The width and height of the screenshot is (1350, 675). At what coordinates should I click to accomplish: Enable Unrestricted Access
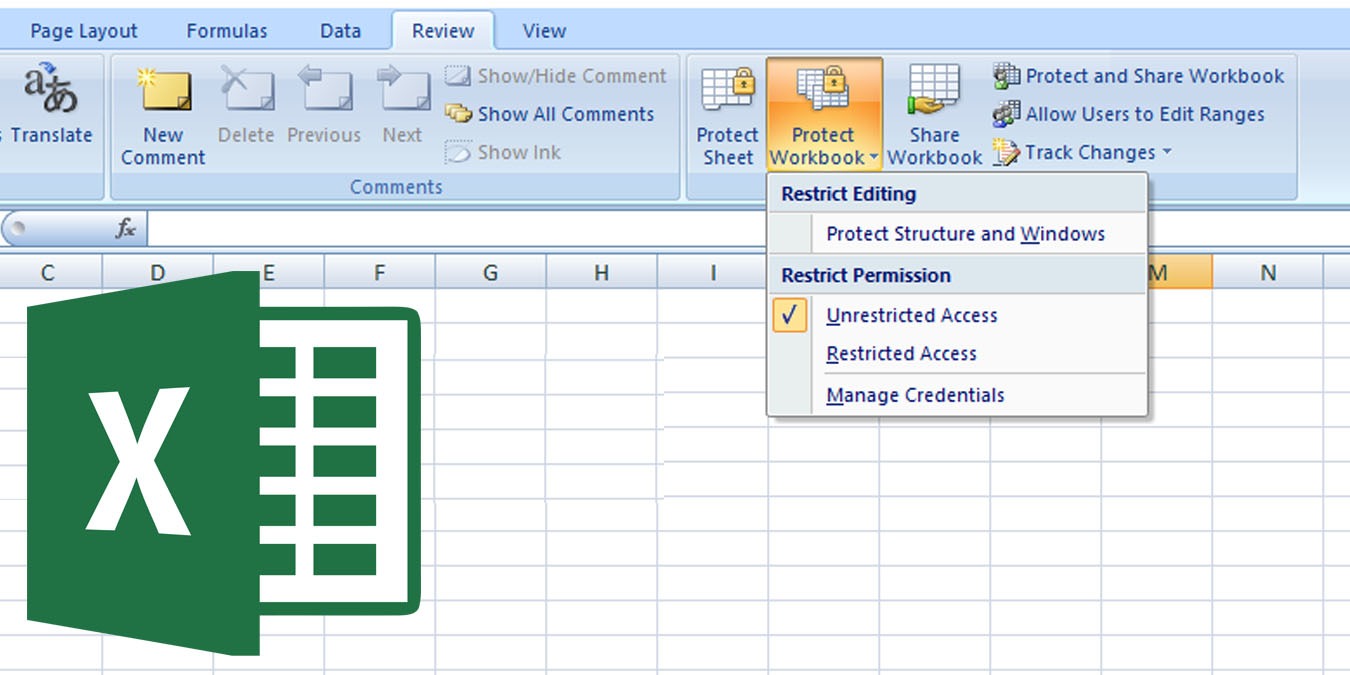[x=911, y=315]
